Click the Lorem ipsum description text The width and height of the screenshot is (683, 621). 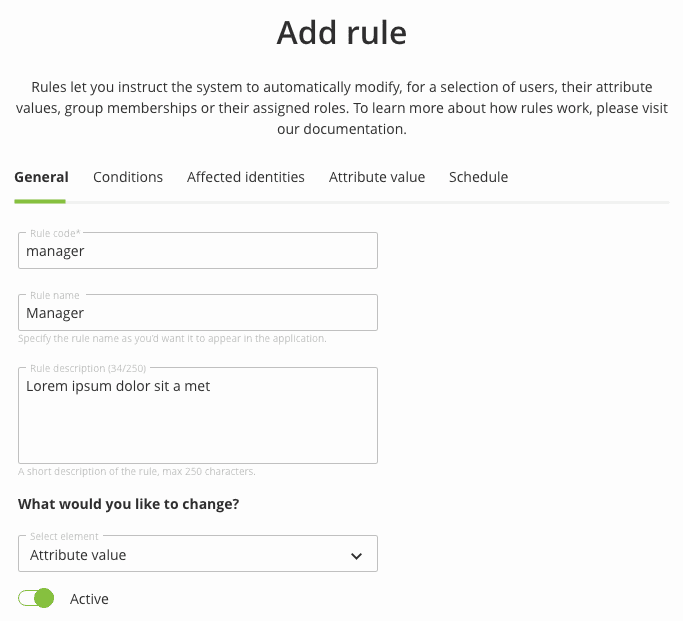118,386
